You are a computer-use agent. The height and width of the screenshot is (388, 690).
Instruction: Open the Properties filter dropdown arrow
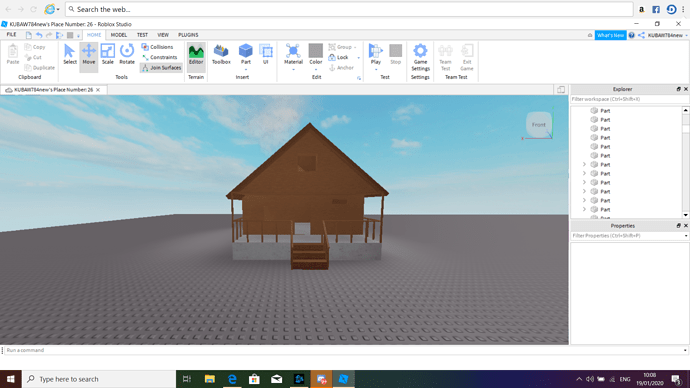(686, 236)
